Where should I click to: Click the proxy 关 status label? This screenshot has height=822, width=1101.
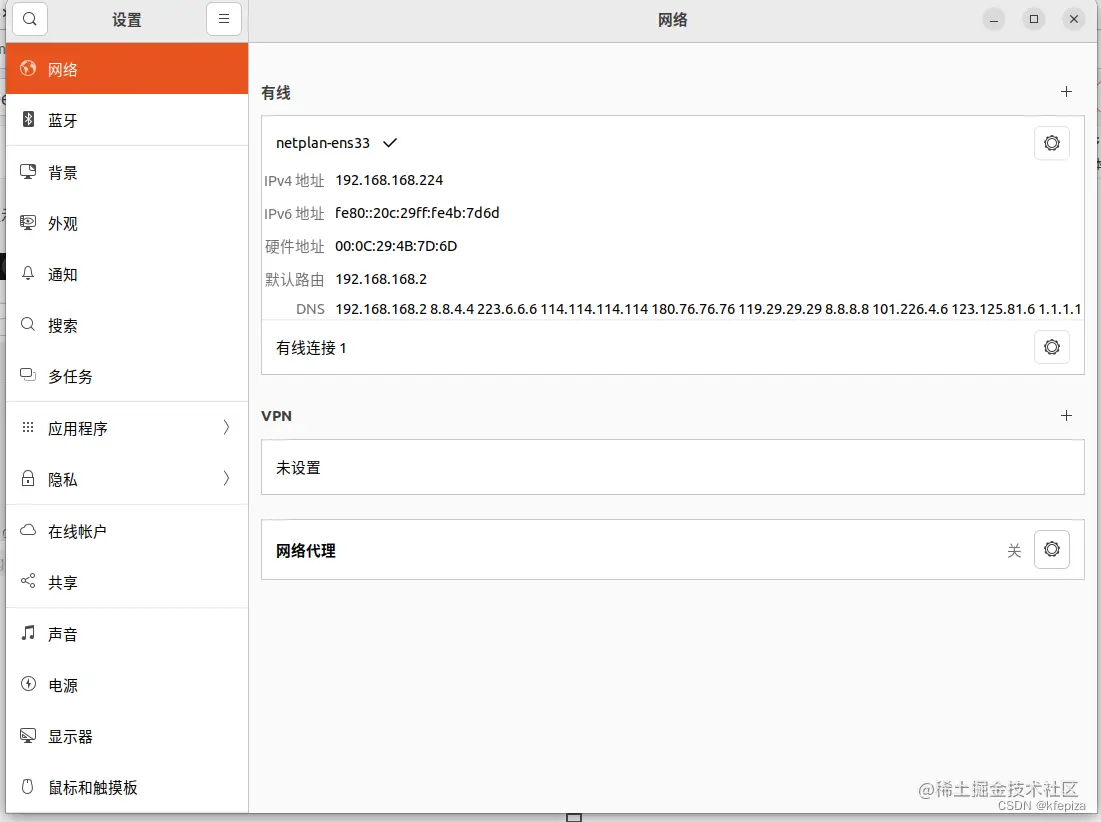click(1014, 551)
